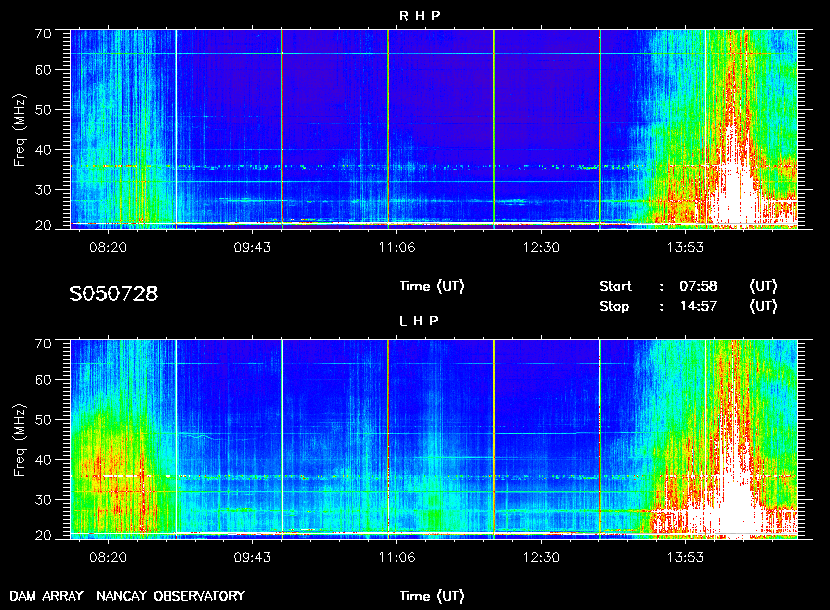
Task: Click the 50 frequency label on RHP axis
Action: click(x=43, y=110)
